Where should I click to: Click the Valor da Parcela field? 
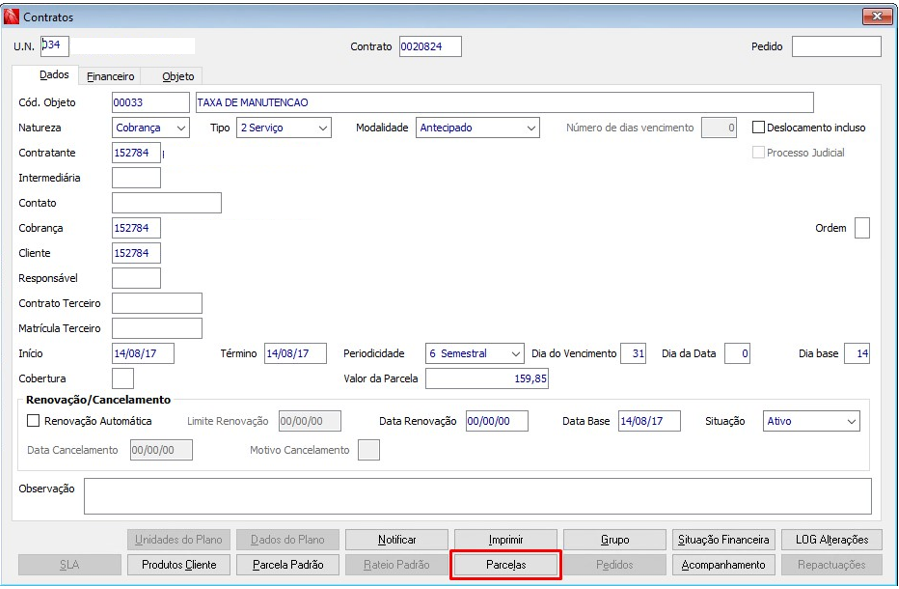487,379
